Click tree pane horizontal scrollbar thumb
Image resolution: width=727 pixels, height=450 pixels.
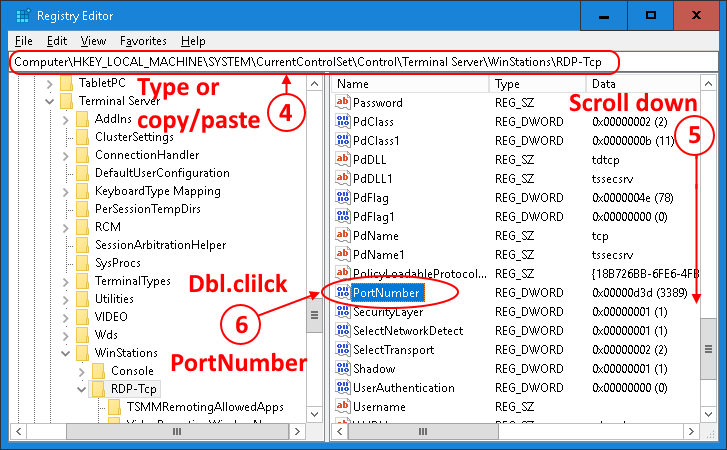click(177, 431)
